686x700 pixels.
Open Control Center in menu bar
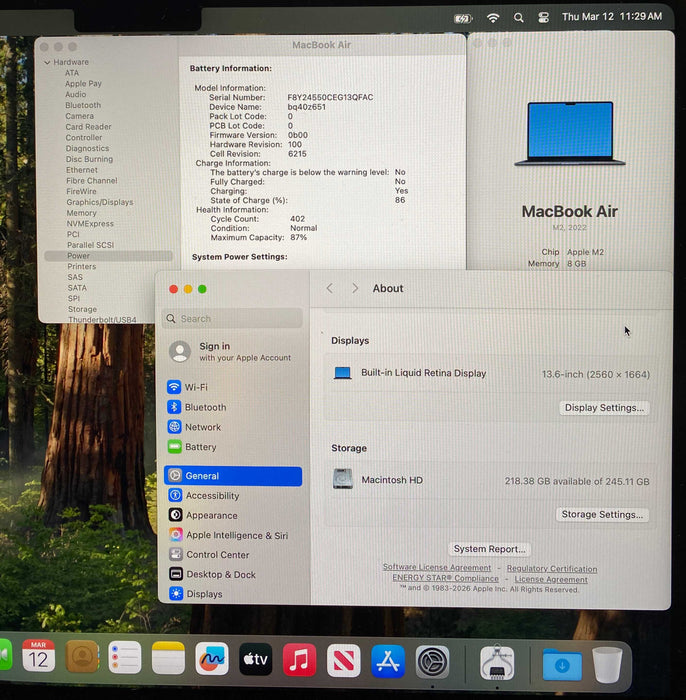(x=543, y=17)
